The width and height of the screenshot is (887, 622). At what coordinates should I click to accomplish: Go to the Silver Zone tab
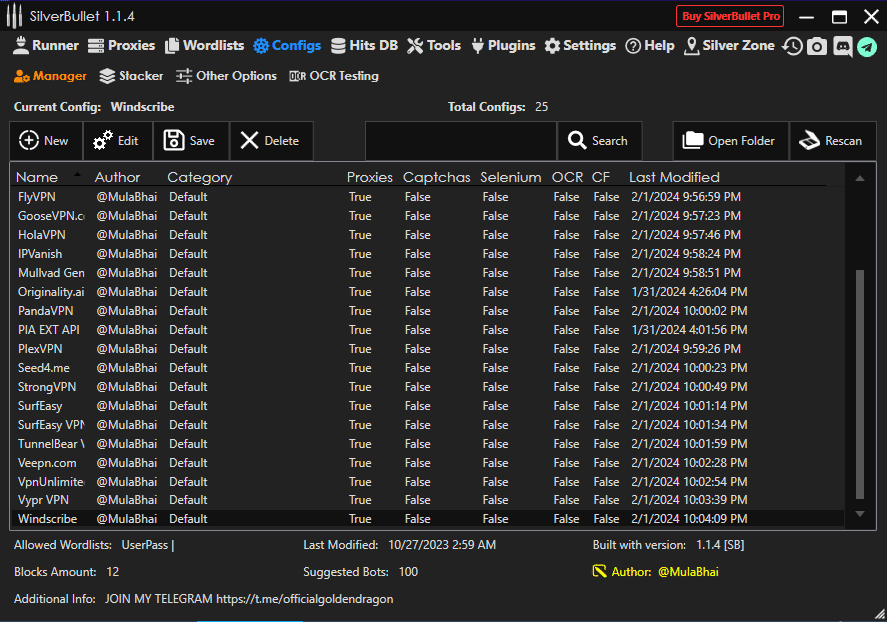[x=729, y=45]
